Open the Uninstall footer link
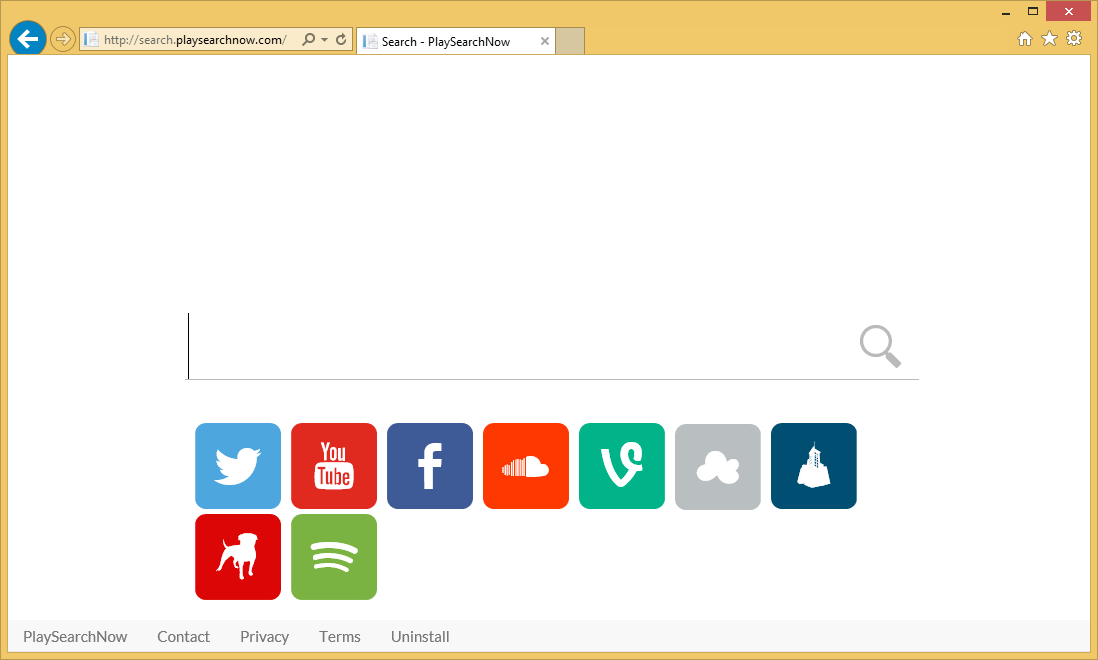This screenshot has height=660, width=1098. pyautogui.click(x=420, y=637)
